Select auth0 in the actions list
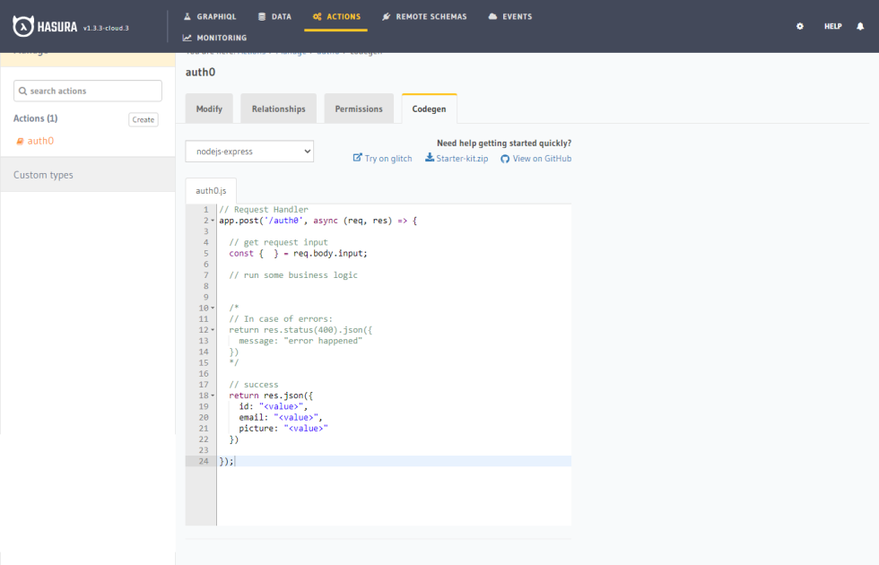 40,141
